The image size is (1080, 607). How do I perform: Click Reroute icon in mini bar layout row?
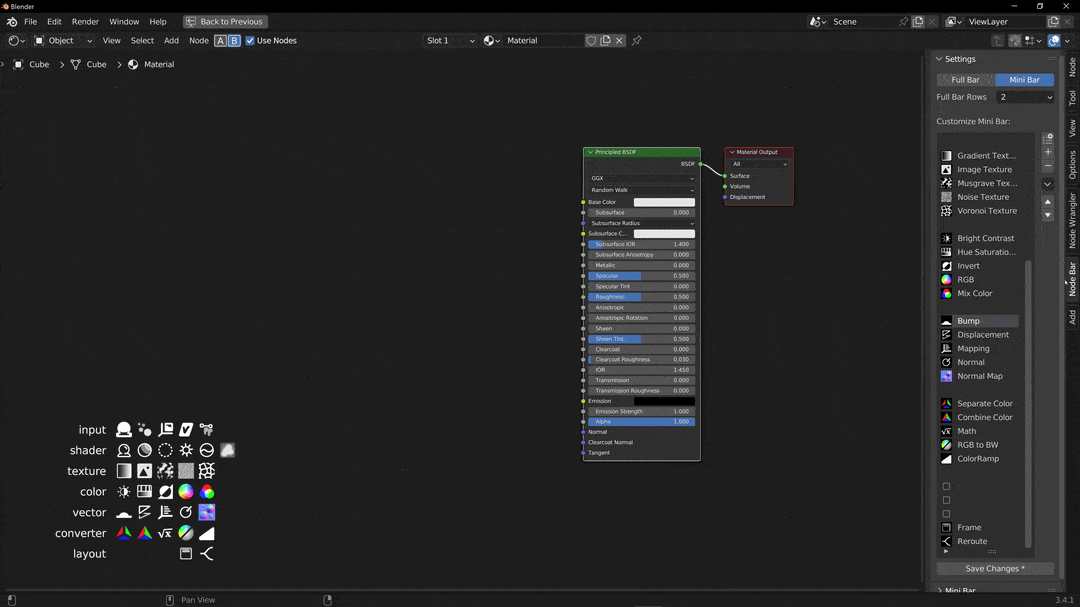[207, 553]
